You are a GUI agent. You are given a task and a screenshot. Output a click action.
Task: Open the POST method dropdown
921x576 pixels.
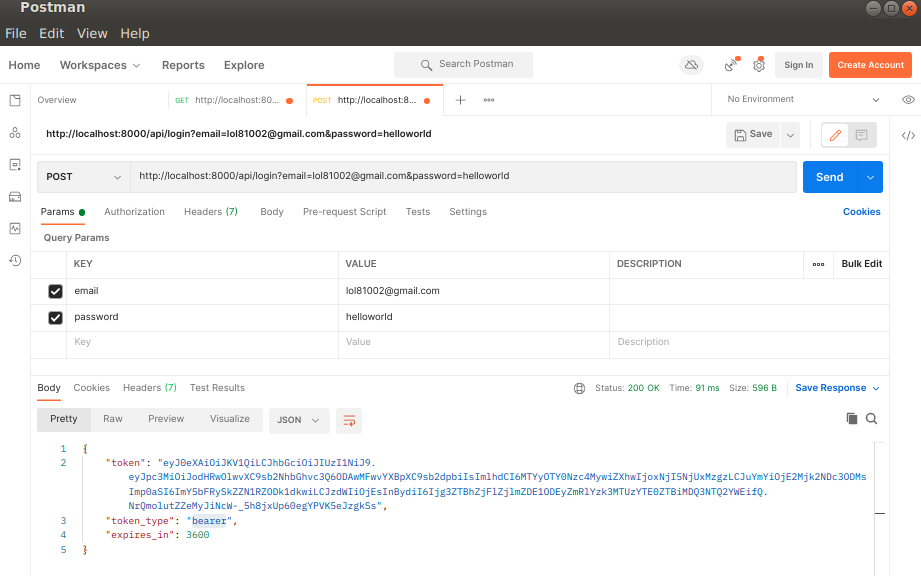tap(82, 176)
